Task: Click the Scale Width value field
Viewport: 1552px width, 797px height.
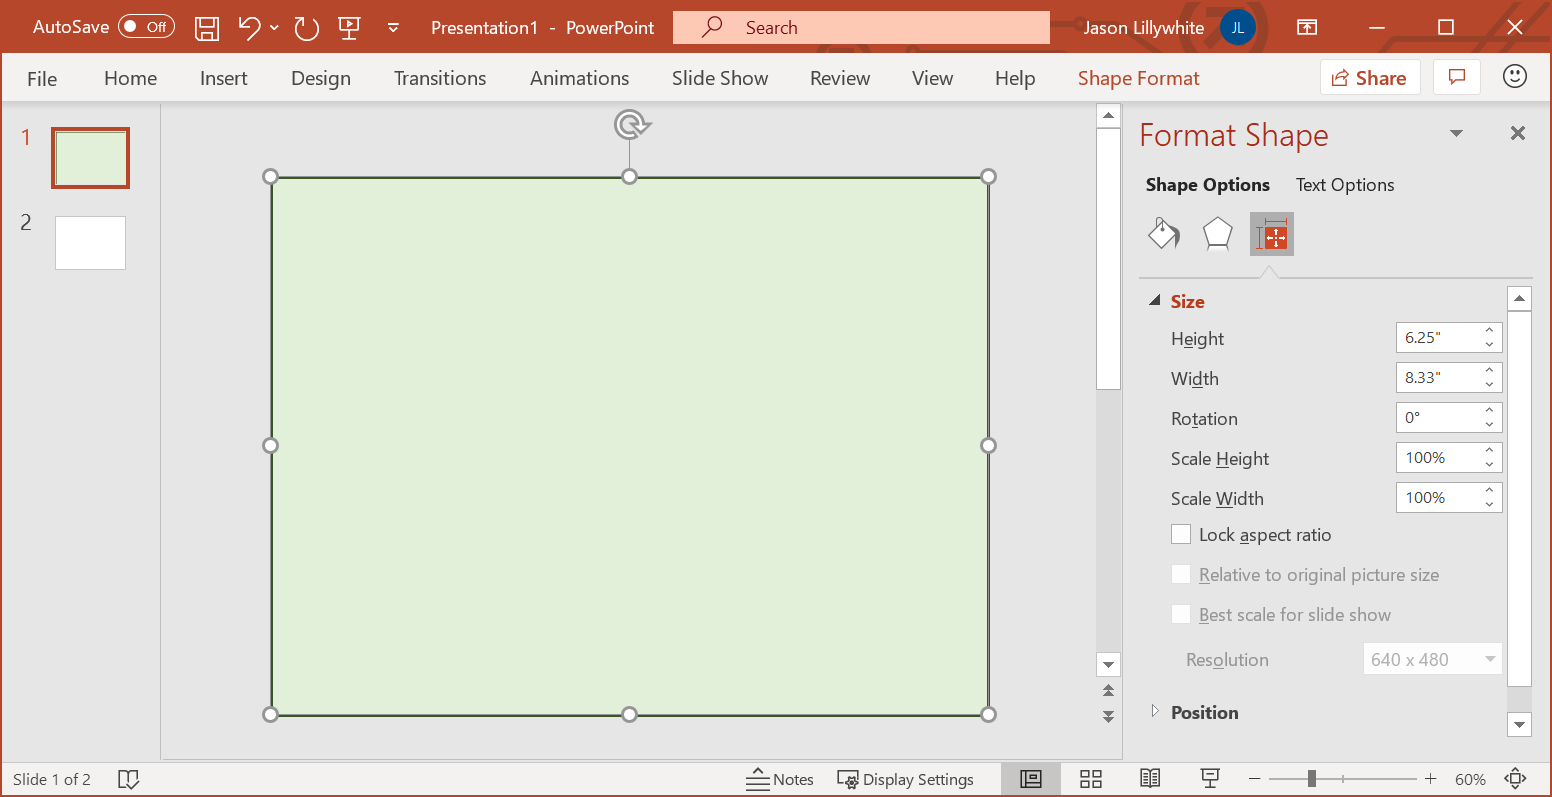Action: [1436, 498]
